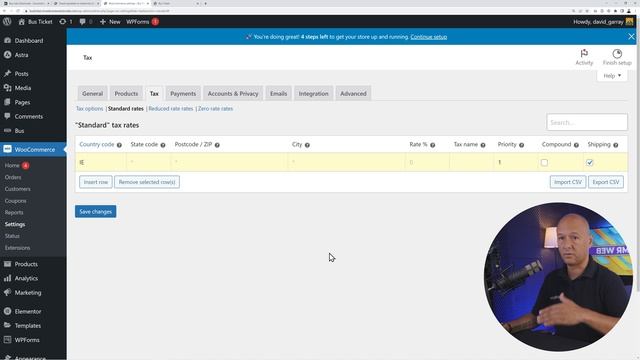Click the Insert row button
640x360 pixels.
[x=96, y=182]
